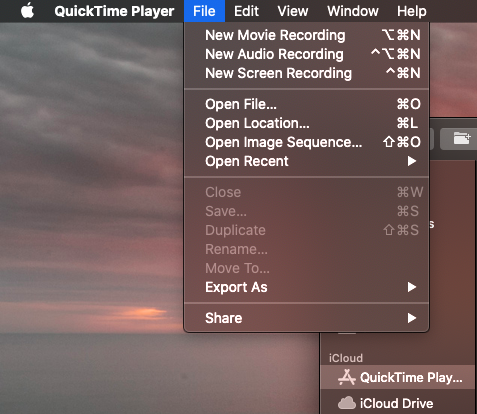Select Open Location…
477x414 pixels.
pyautogui.click(x=306, y=123)
